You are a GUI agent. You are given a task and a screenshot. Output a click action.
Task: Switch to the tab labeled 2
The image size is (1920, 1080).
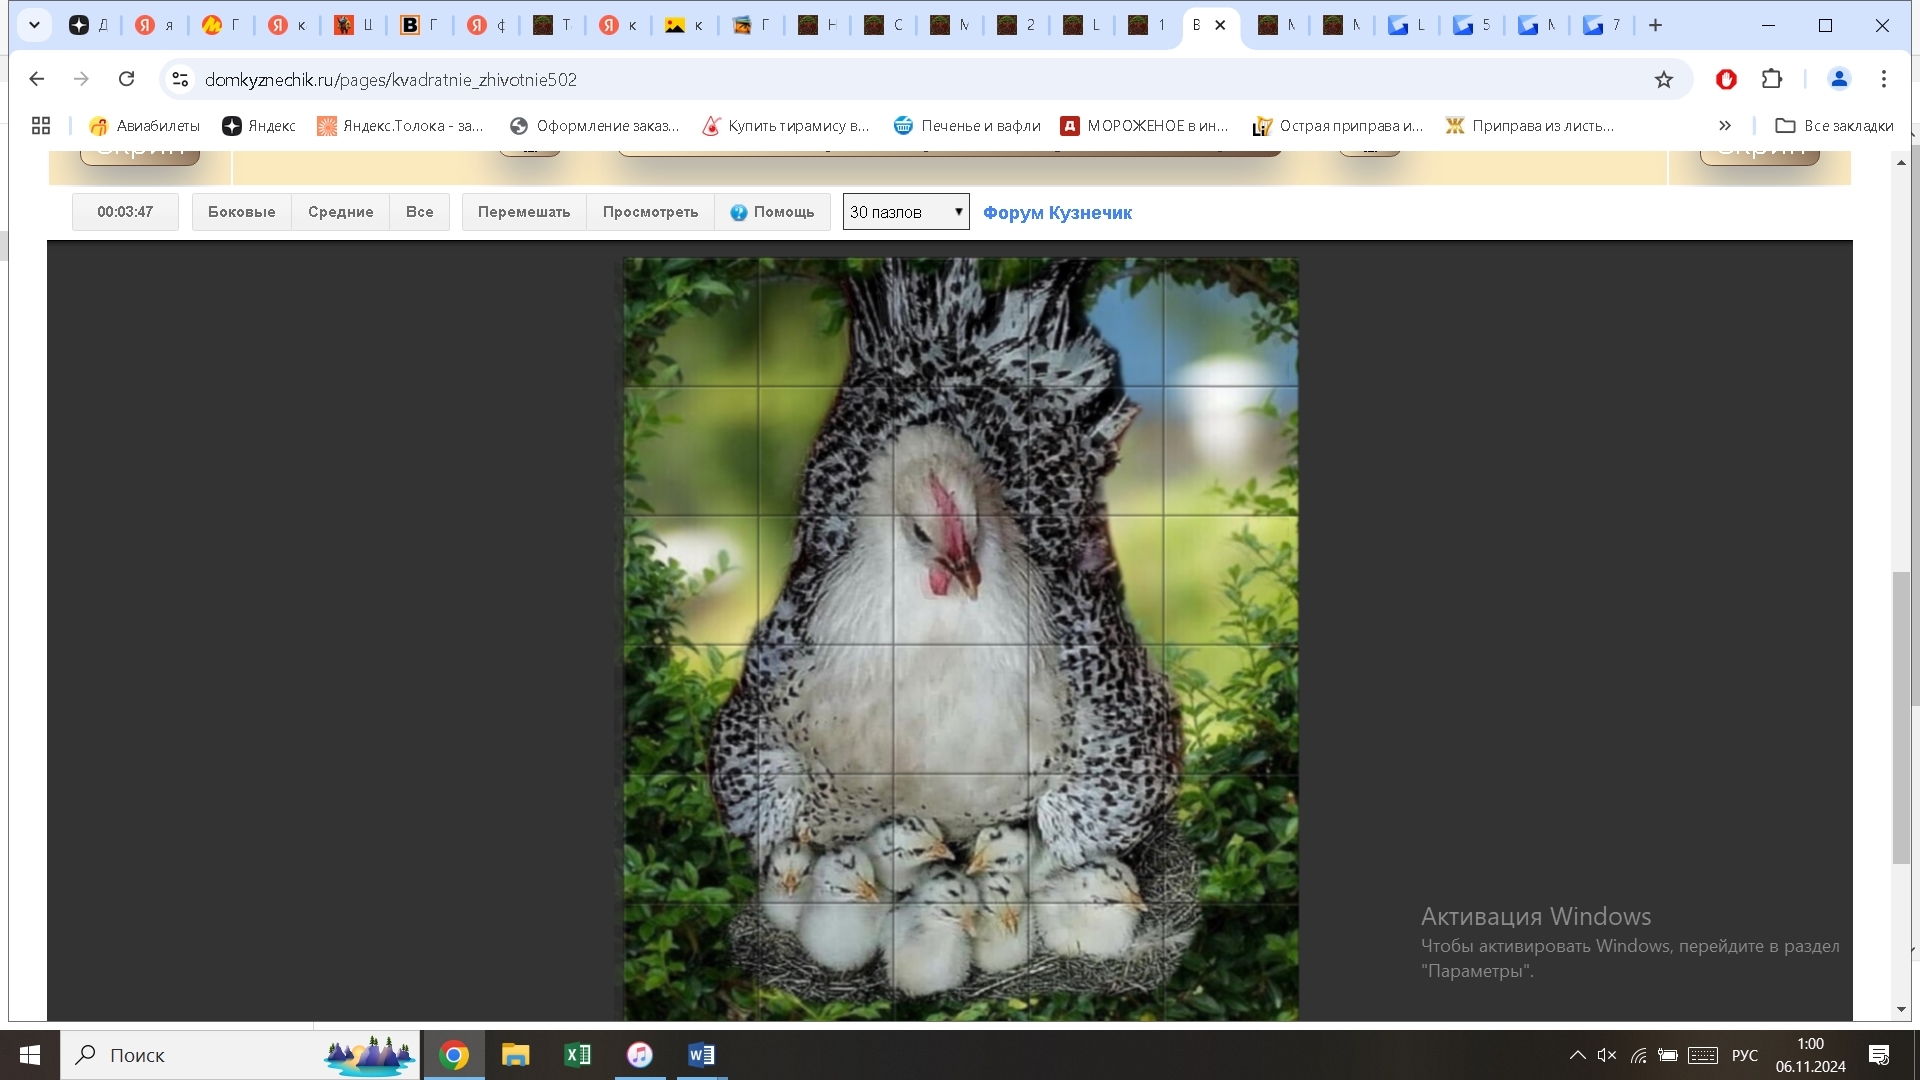coord(1017,25)
